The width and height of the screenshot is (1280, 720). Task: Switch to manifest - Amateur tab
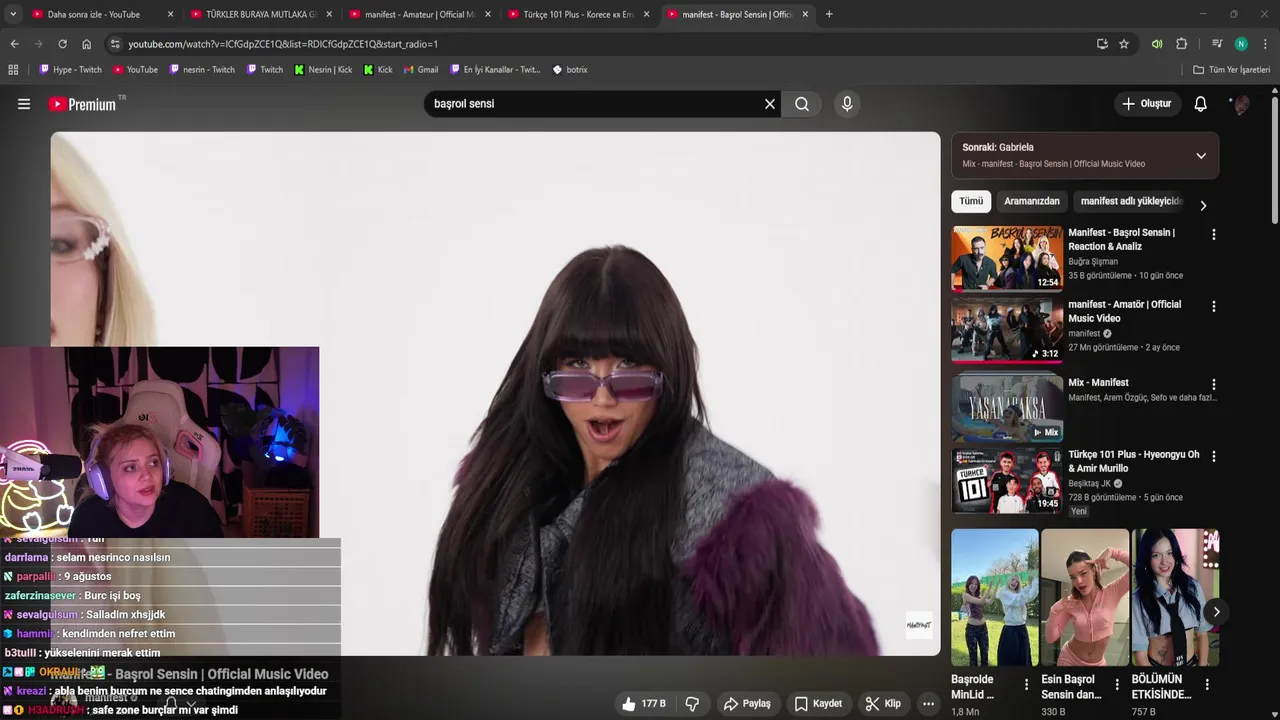click(419, 14)
